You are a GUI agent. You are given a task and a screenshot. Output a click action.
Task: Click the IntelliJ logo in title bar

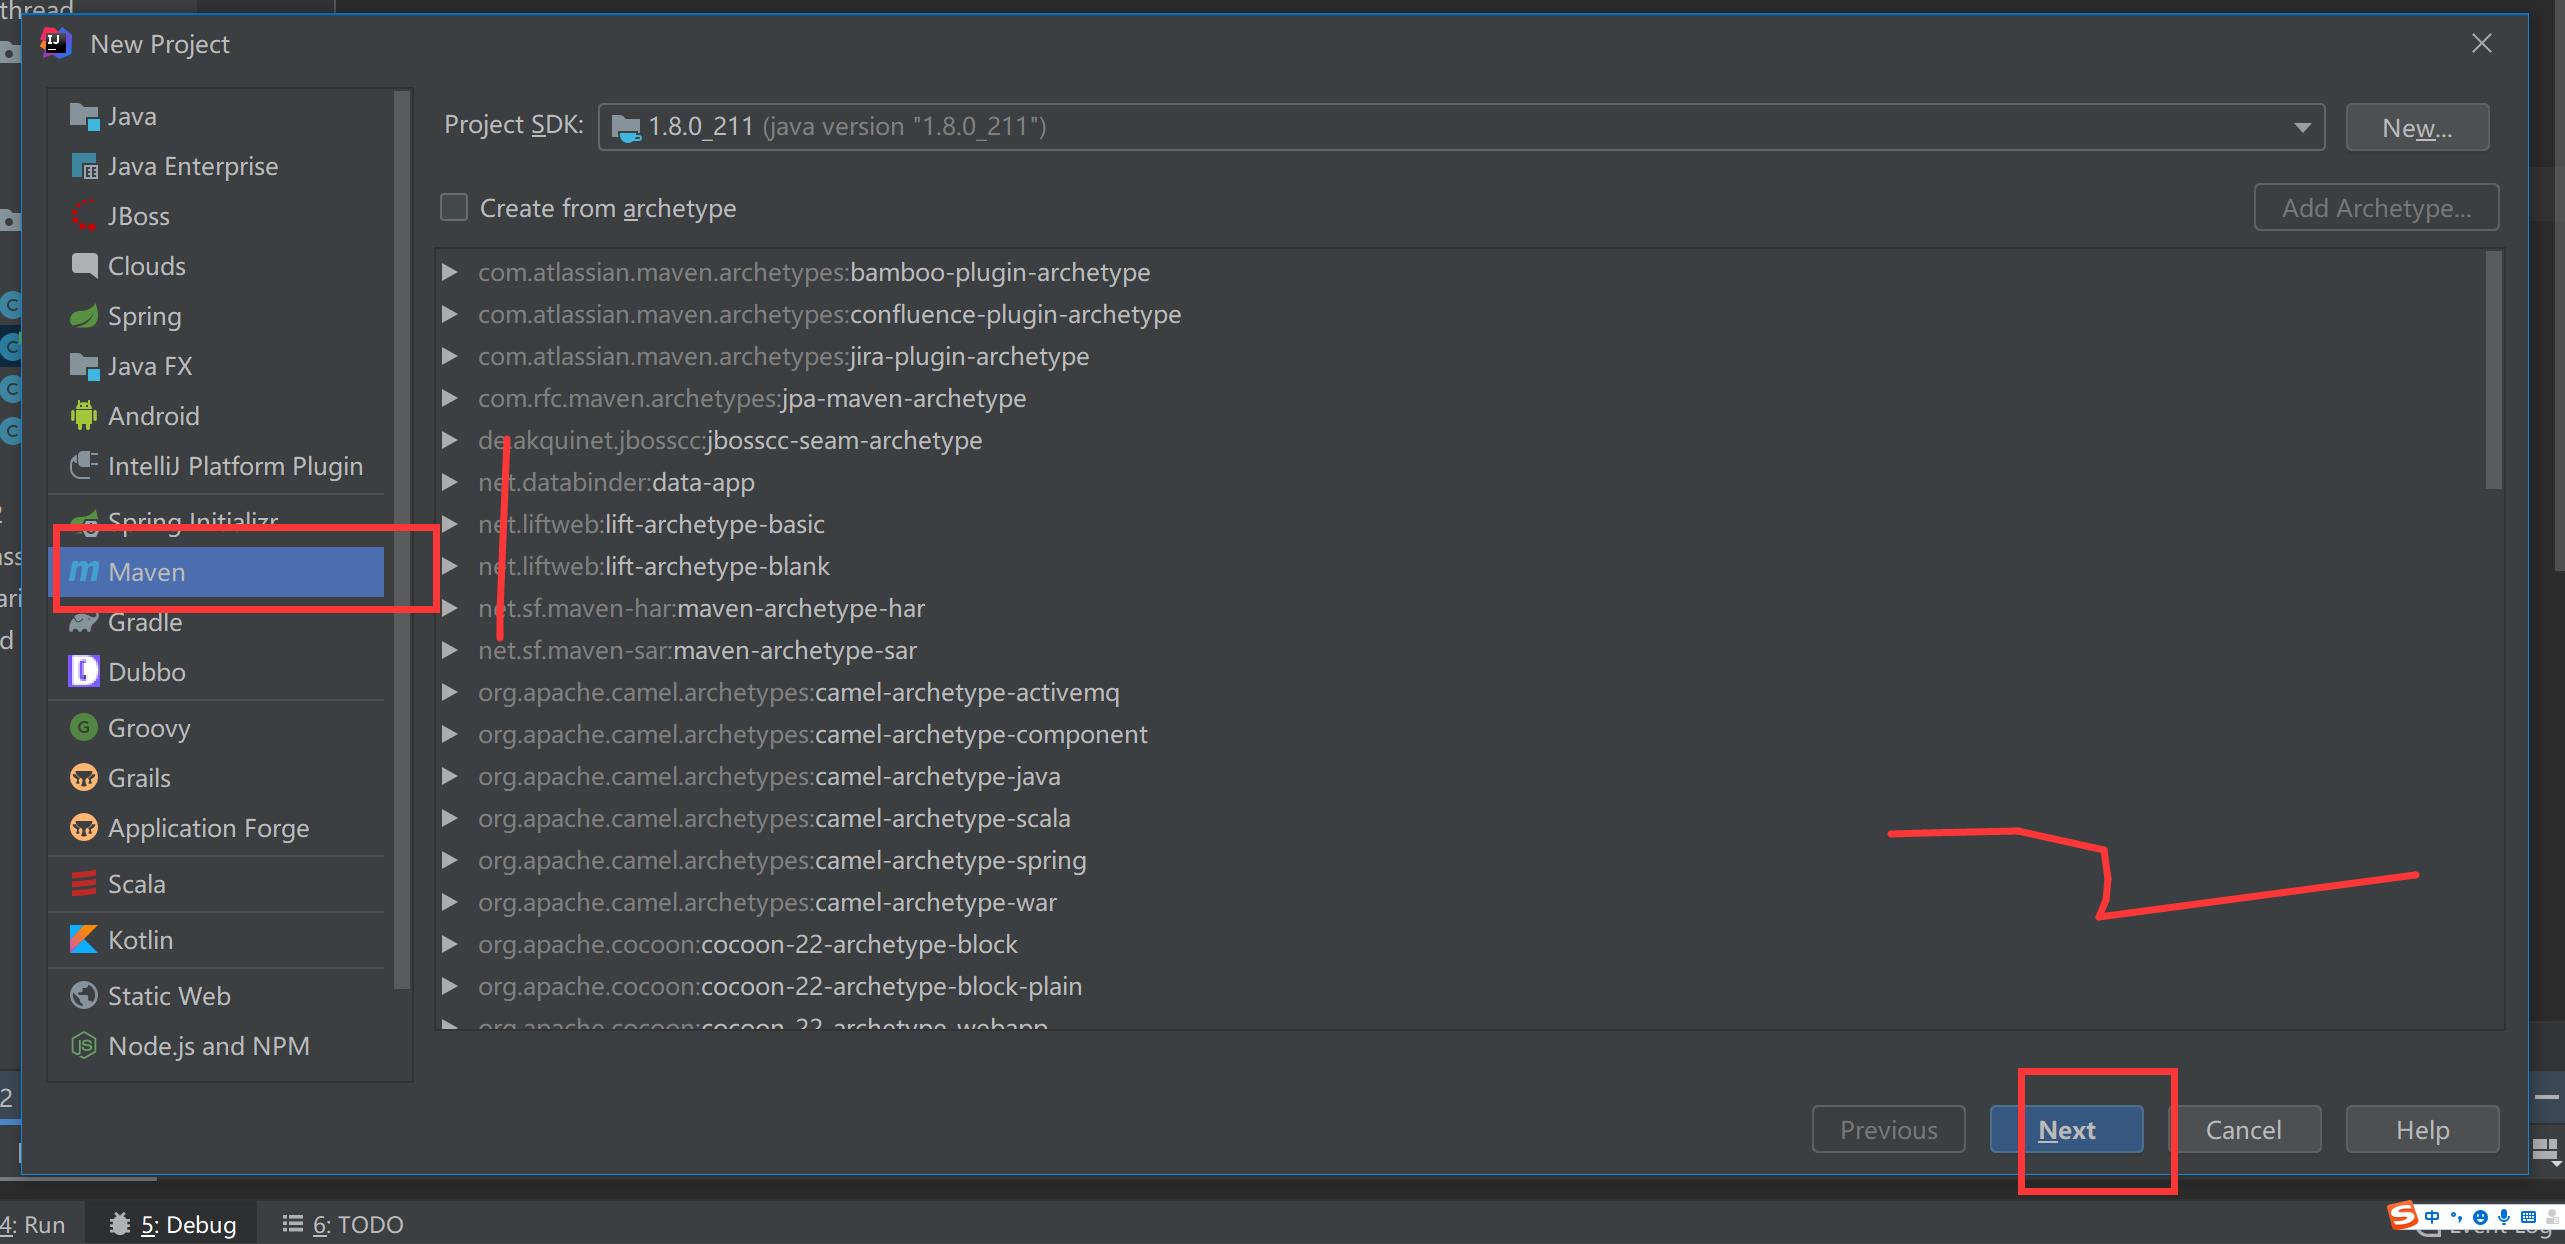coord(56,43)
